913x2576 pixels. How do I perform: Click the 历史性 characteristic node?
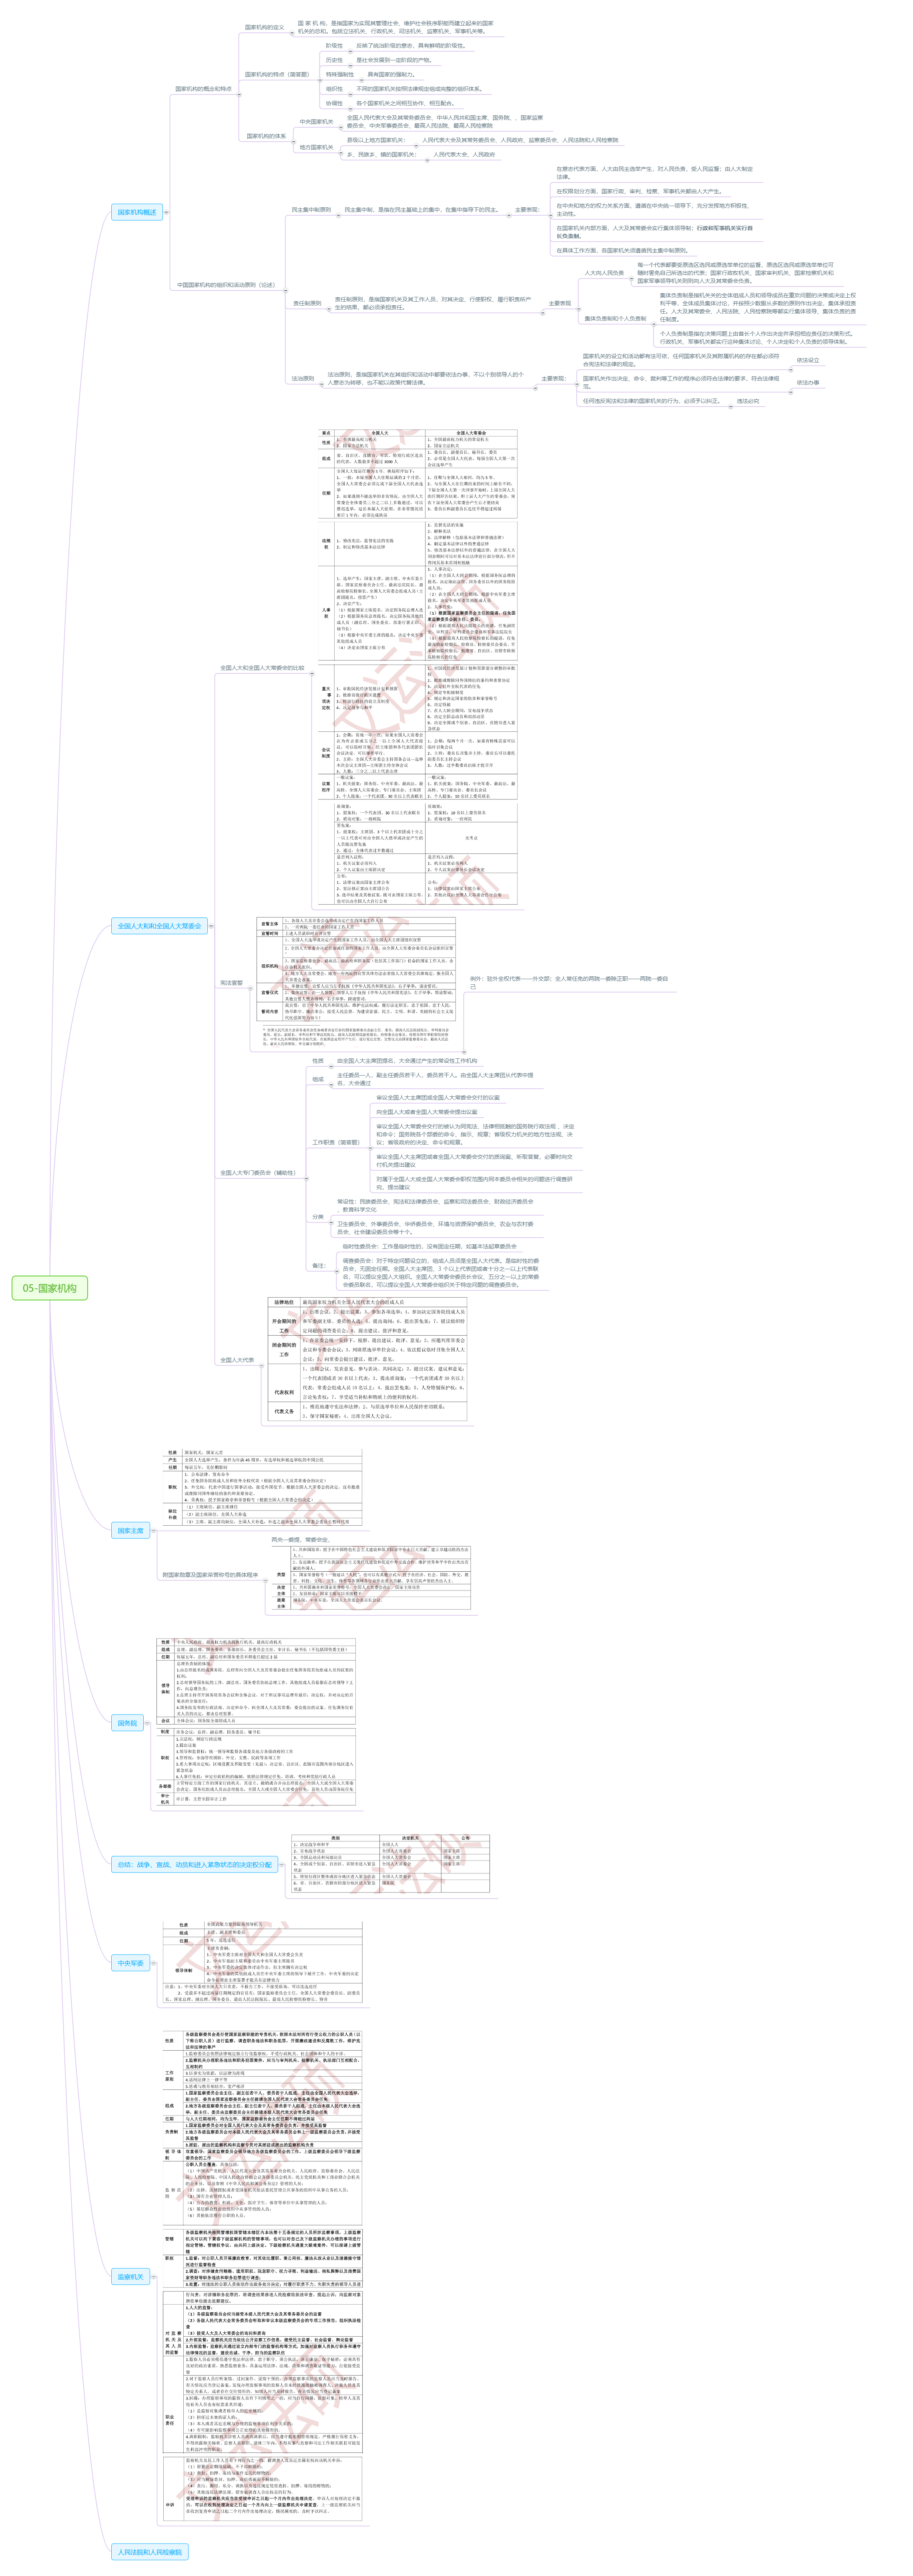click(334, 60)
